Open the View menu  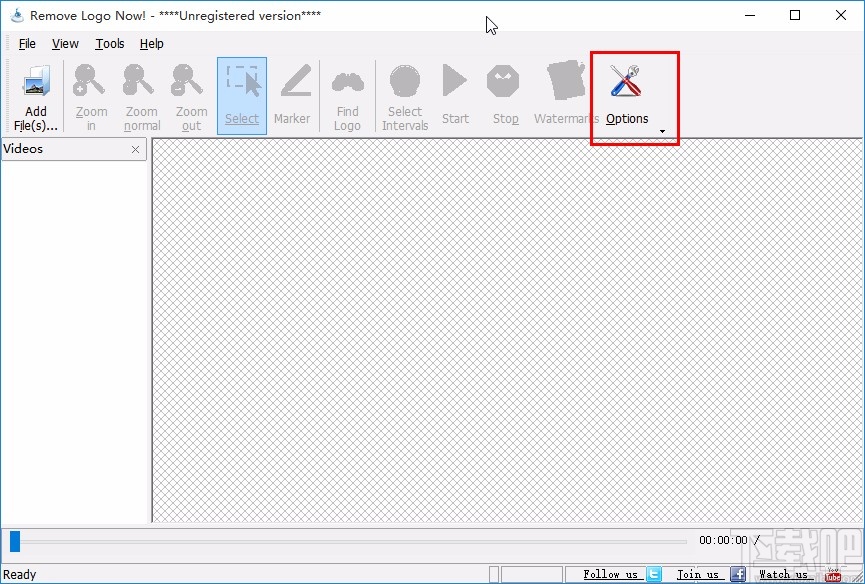64,43
